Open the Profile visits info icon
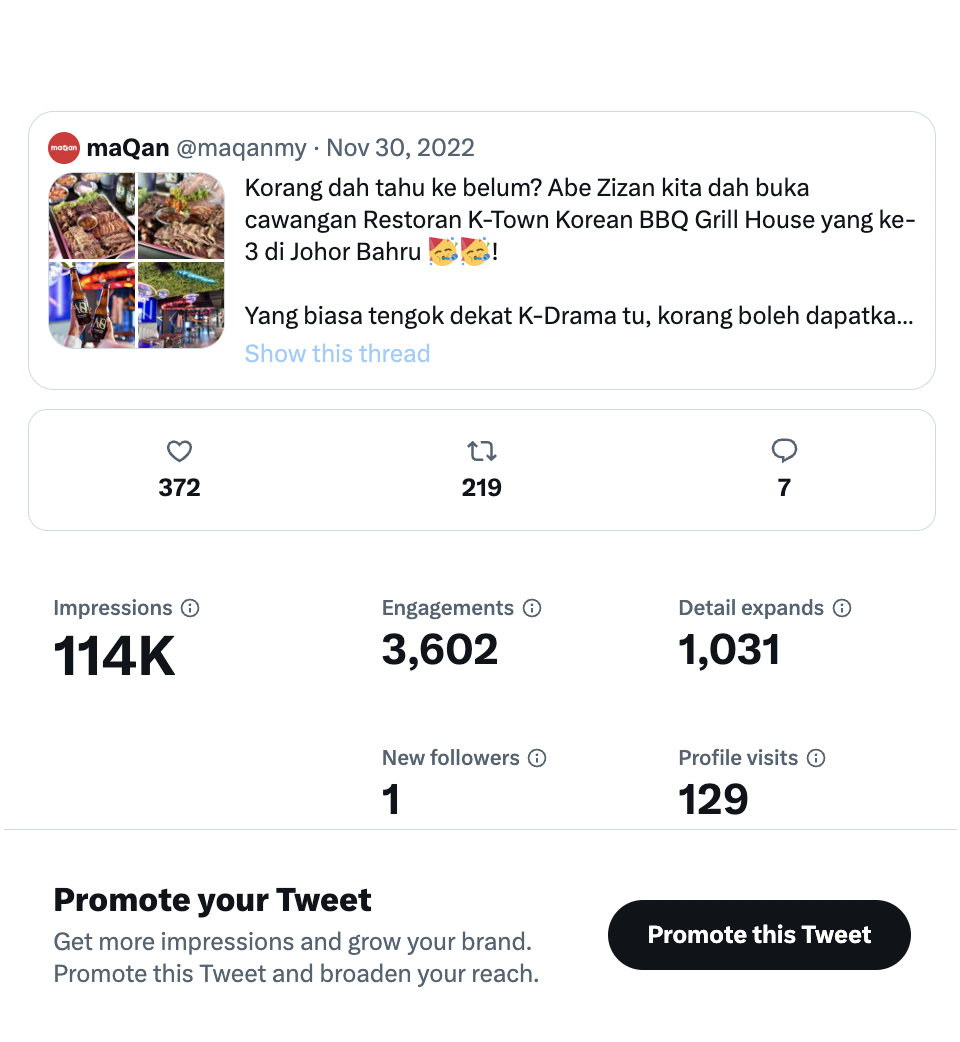Image resolution: width=960 pixels, height=1042 pixels. (x=816, y=758)
